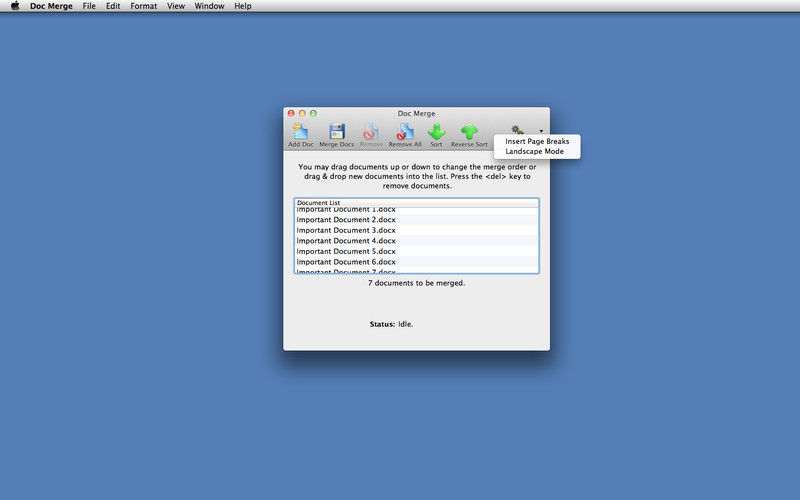Open the Window menu
The image size is (800, 500).
[x=209, y=6]
